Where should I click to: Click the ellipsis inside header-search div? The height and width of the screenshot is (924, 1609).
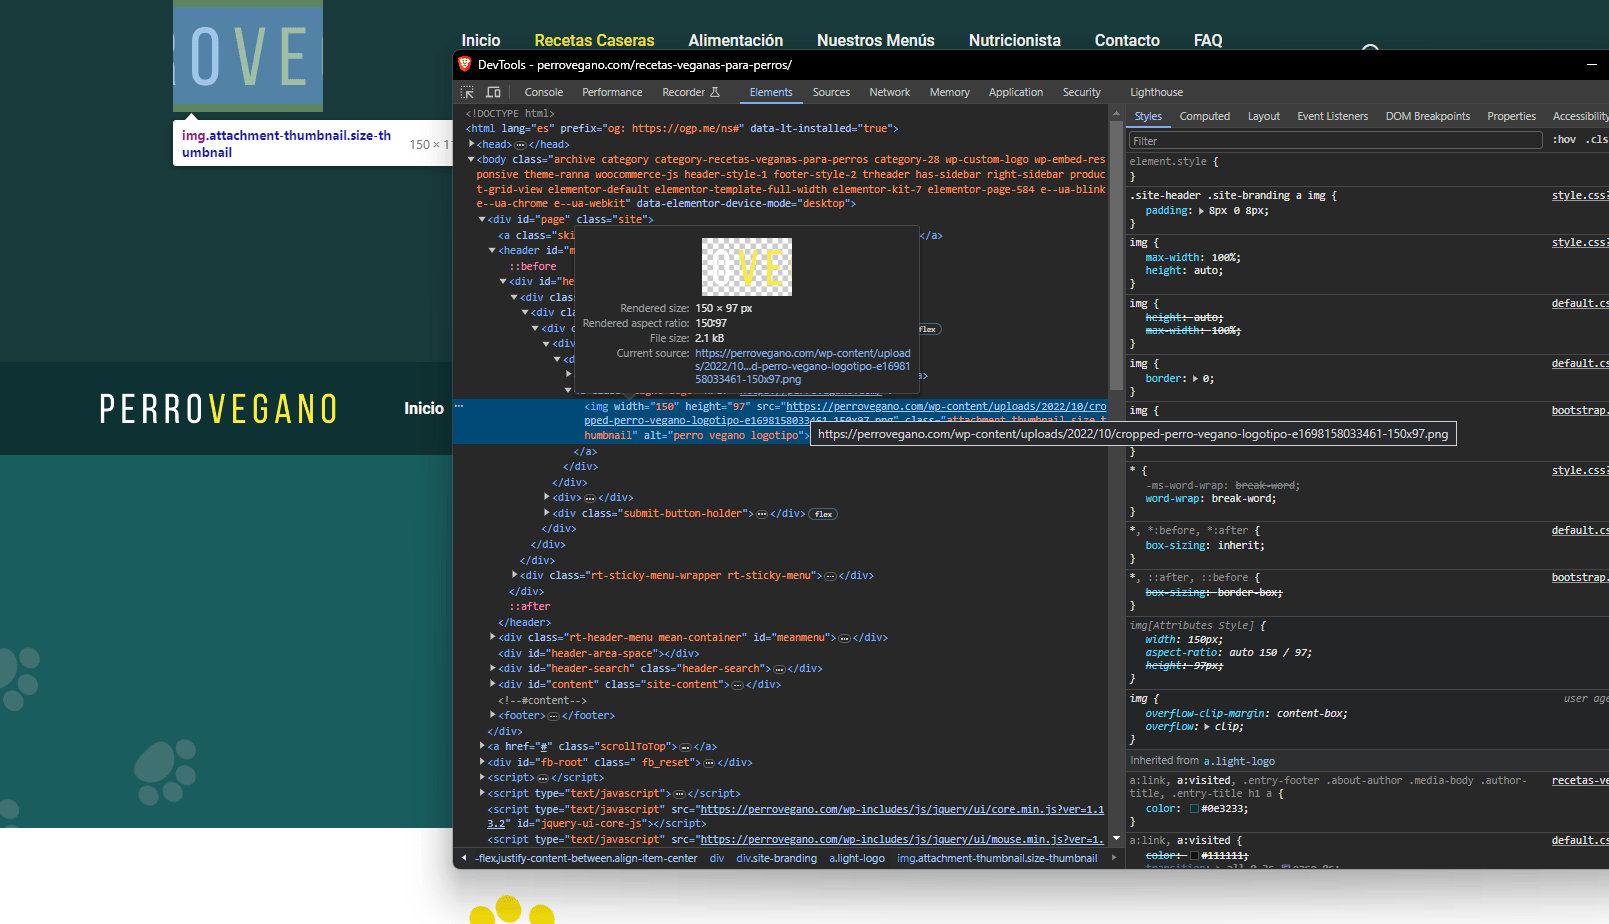point(779,669)
